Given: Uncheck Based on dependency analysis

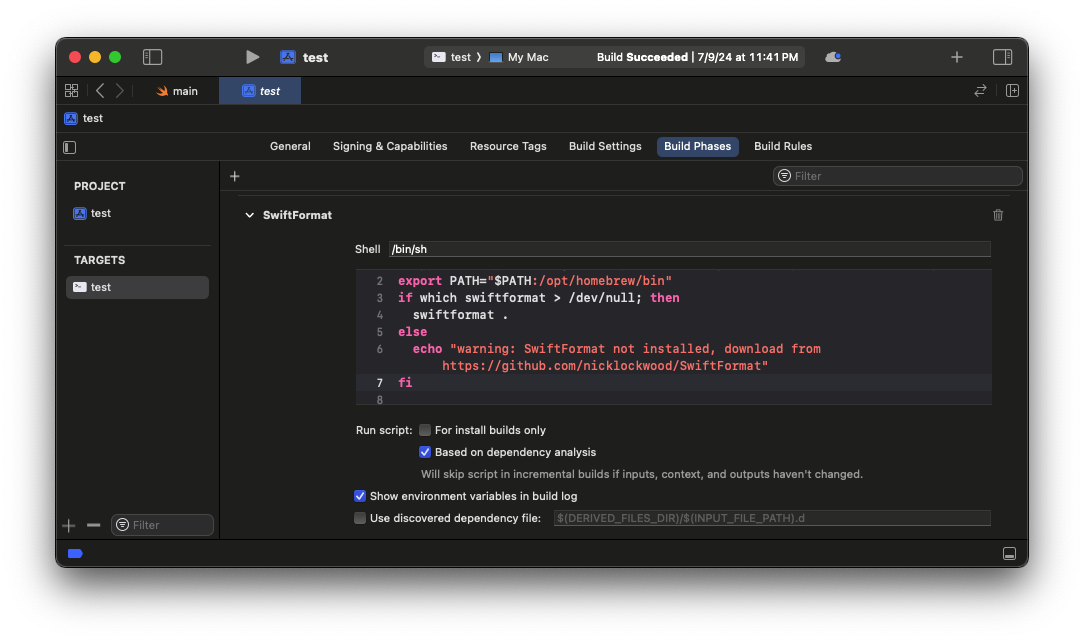Looking at the screenshot, I should (x=425, y=452).
